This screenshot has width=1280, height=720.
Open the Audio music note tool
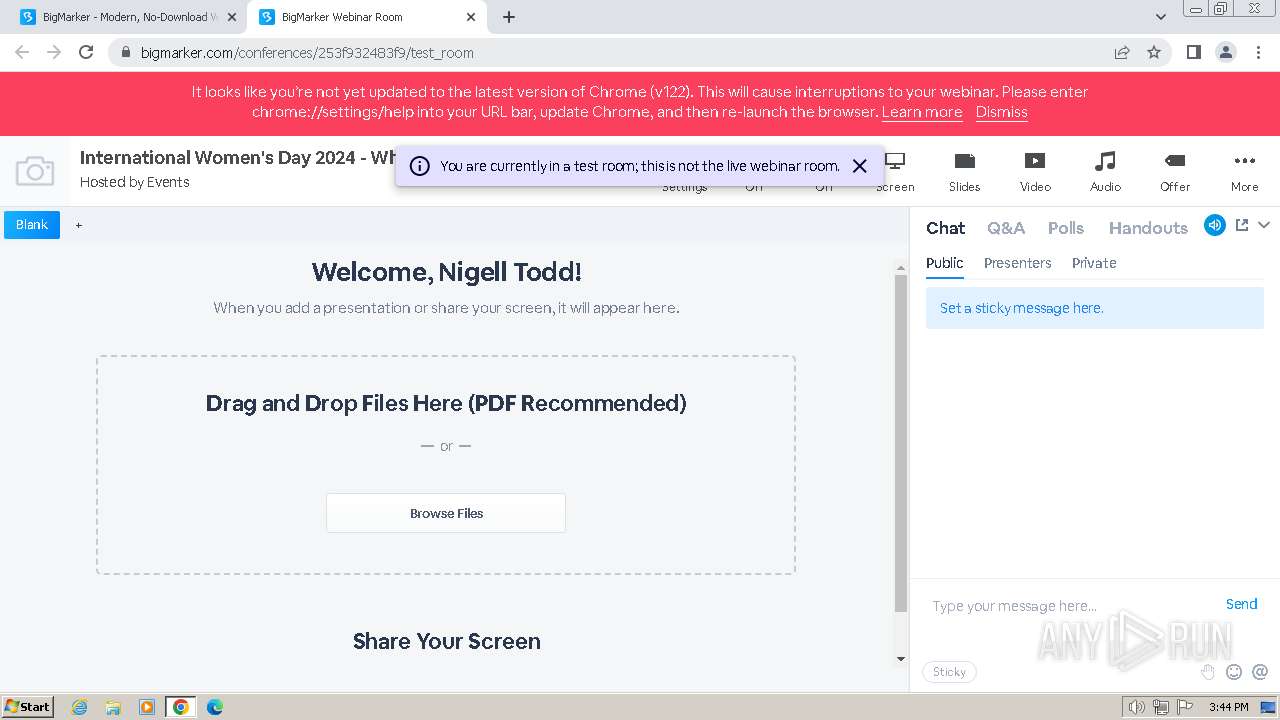point(1105,172)
